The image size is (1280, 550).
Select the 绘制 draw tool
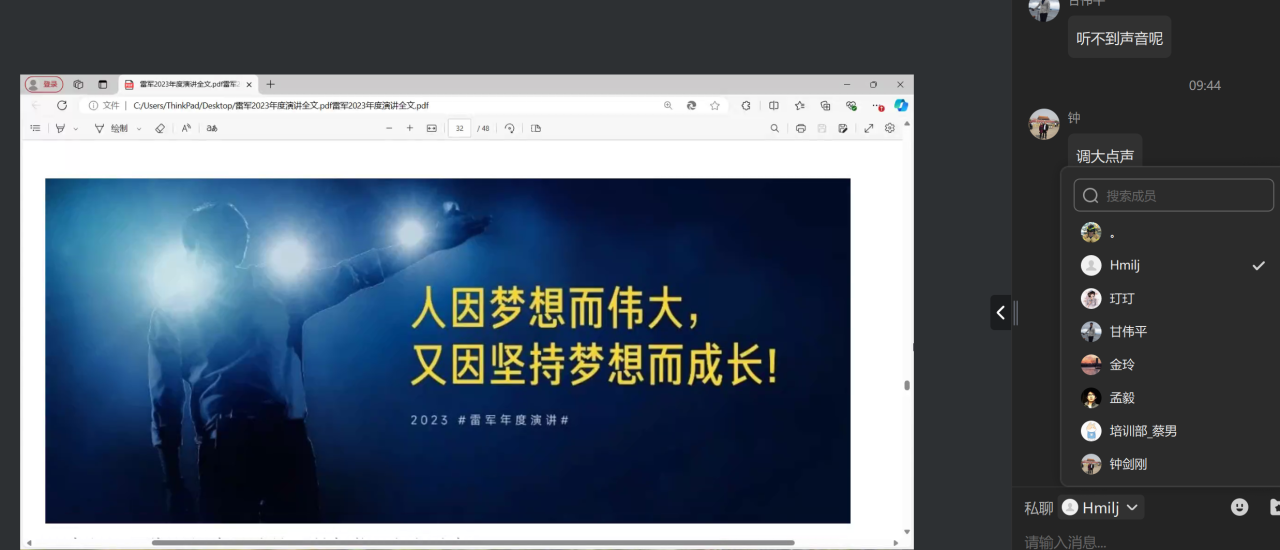111,128
